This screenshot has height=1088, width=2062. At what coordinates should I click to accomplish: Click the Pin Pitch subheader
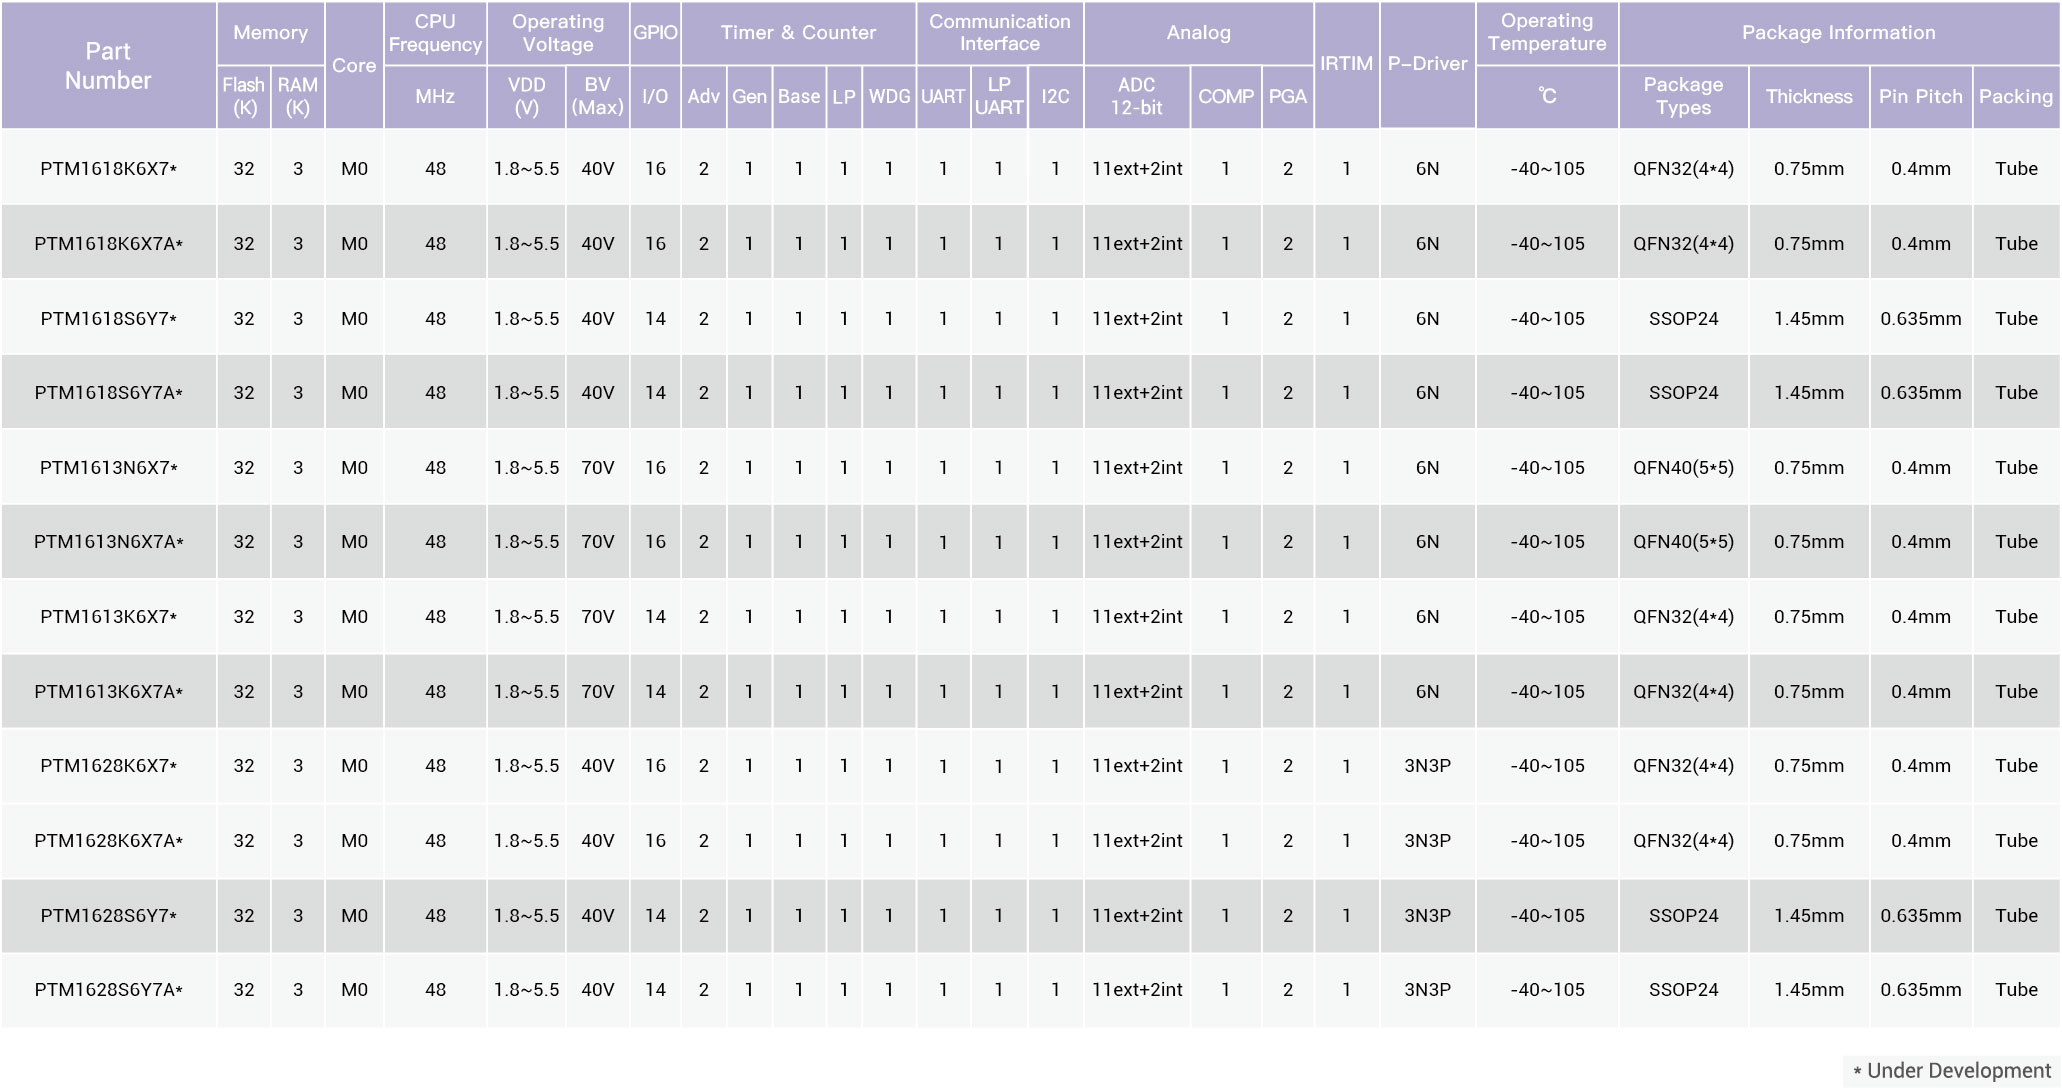(x=1920, y=97)
